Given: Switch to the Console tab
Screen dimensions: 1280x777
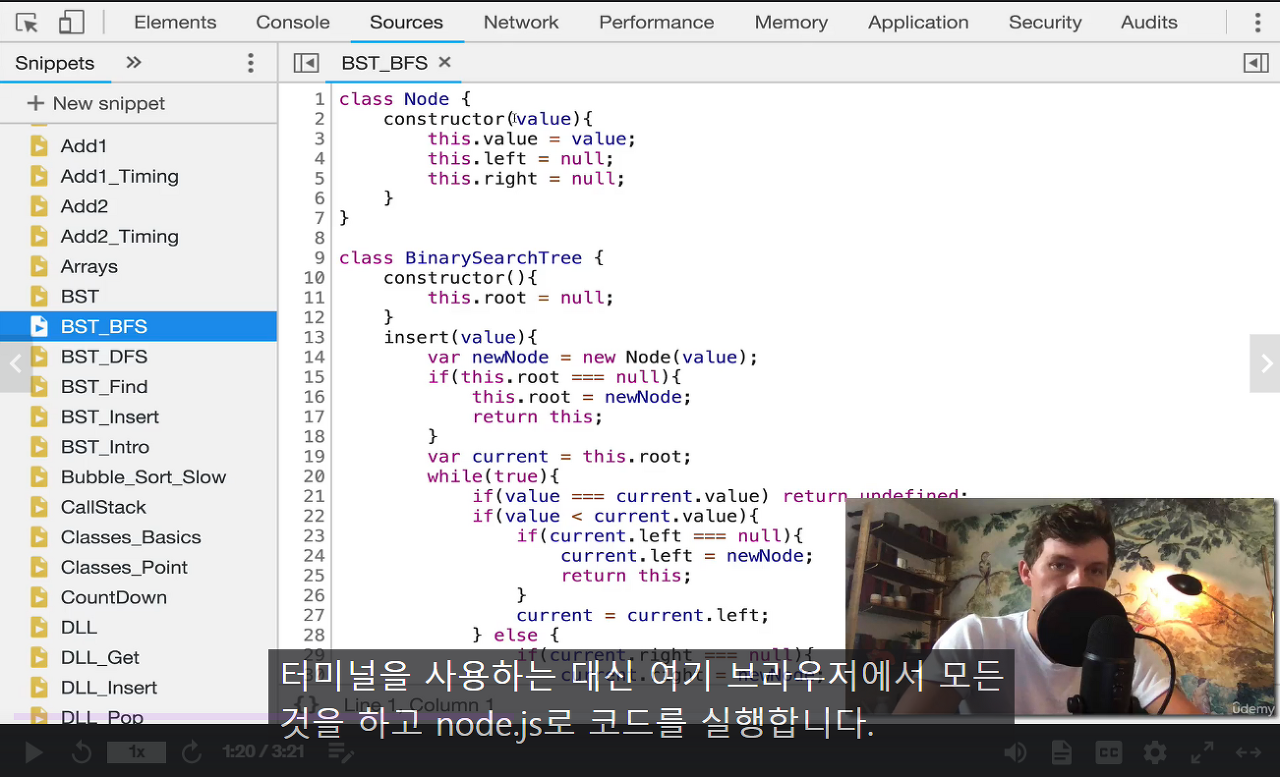Looking at the screenshot, I should (293, 22).
